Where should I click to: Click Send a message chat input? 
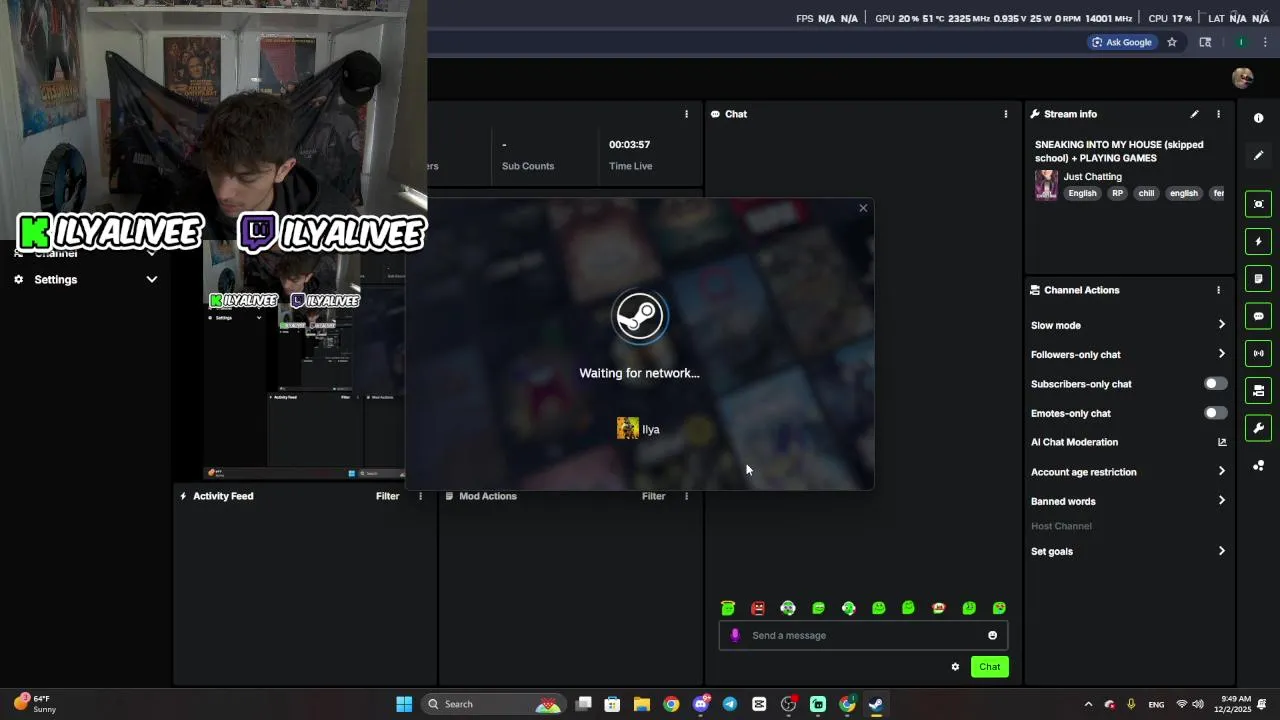point(864,635)
